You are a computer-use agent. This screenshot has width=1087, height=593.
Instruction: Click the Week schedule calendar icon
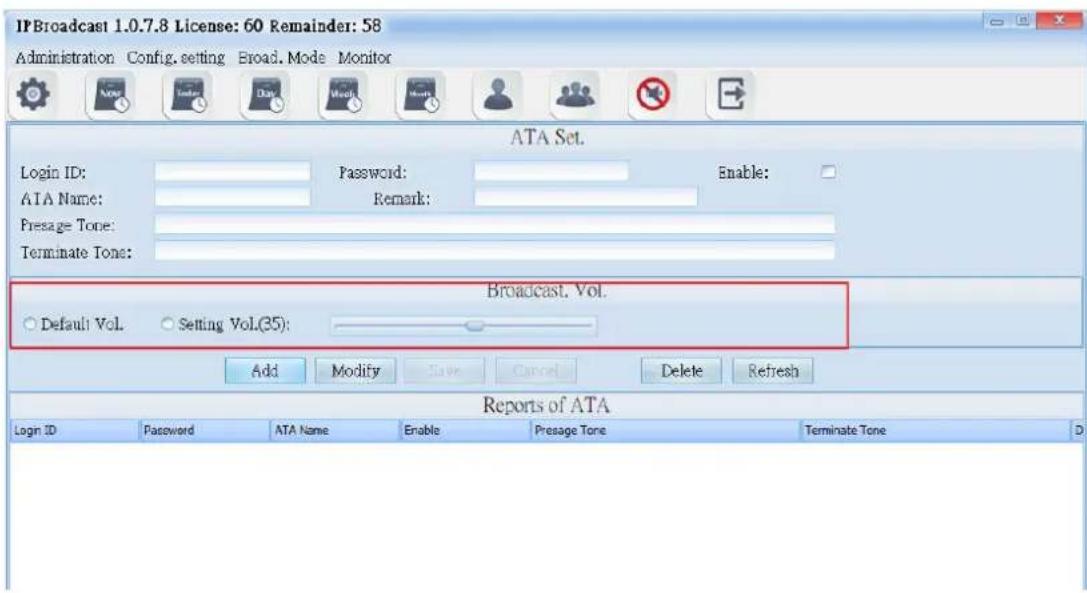coord(344,94)
